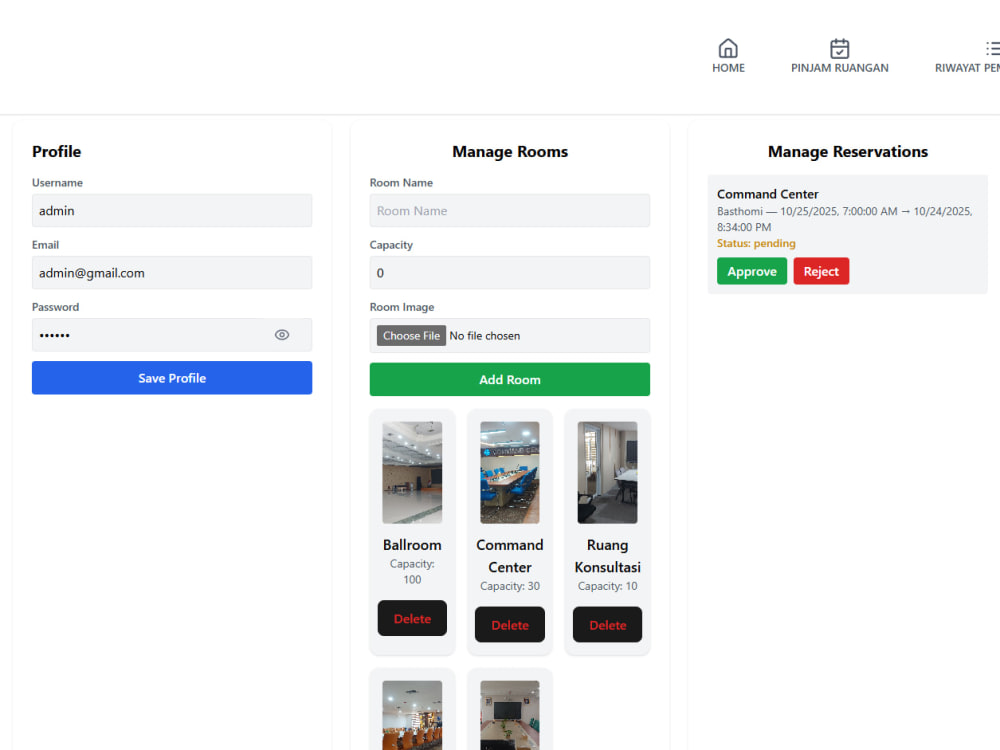
Task: Click the 'Manage Reservations' heading
Action: pyautogui.click(x=848, y=152)
